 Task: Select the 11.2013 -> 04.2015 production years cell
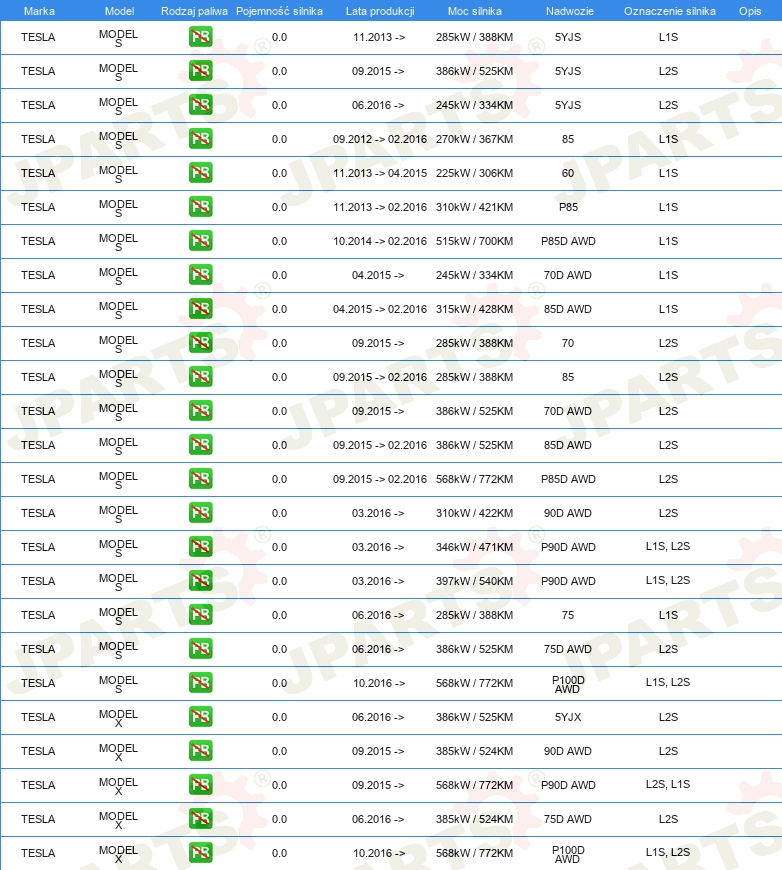tap(380, 173)
